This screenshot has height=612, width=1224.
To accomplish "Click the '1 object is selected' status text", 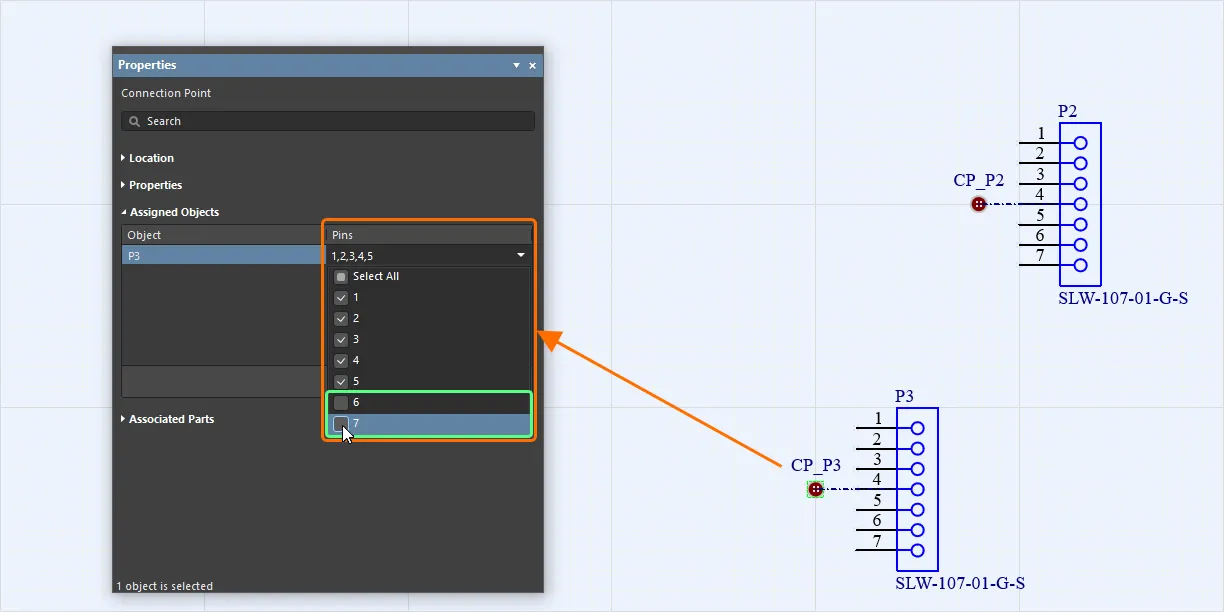I will coord(164,586).
